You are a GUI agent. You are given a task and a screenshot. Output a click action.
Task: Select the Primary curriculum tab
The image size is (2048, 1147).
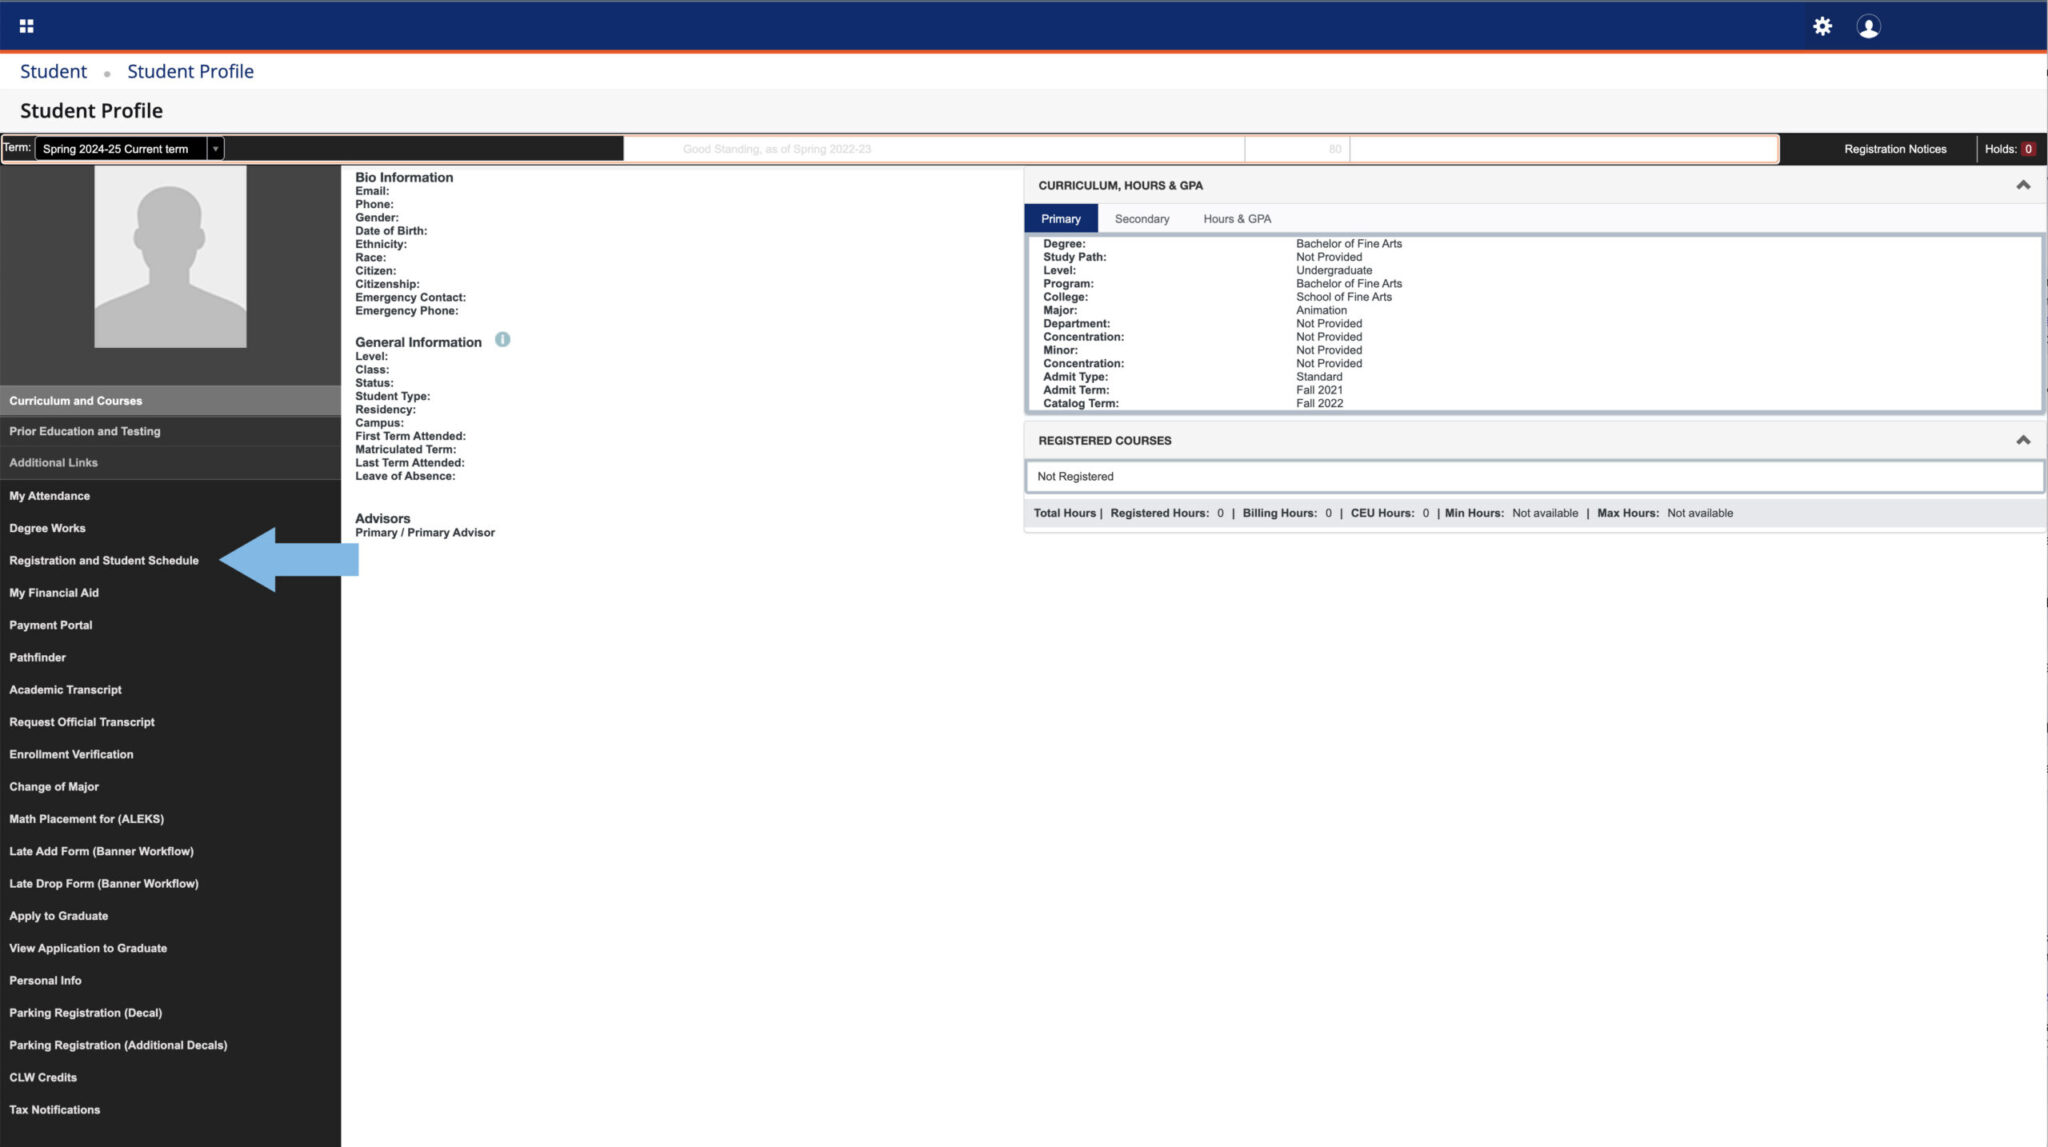coord(1060,219)
